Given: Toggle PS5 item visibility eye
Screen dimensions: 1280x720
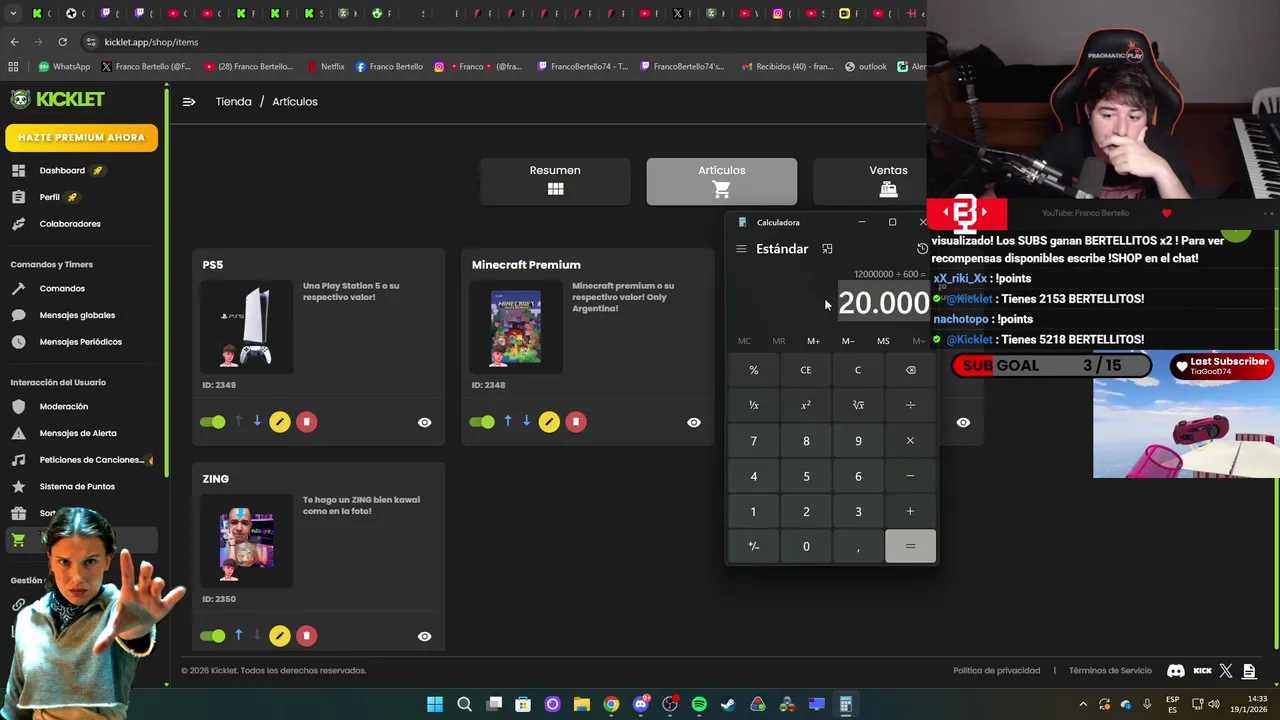Looking at the screenshot, I should [424, 422].
